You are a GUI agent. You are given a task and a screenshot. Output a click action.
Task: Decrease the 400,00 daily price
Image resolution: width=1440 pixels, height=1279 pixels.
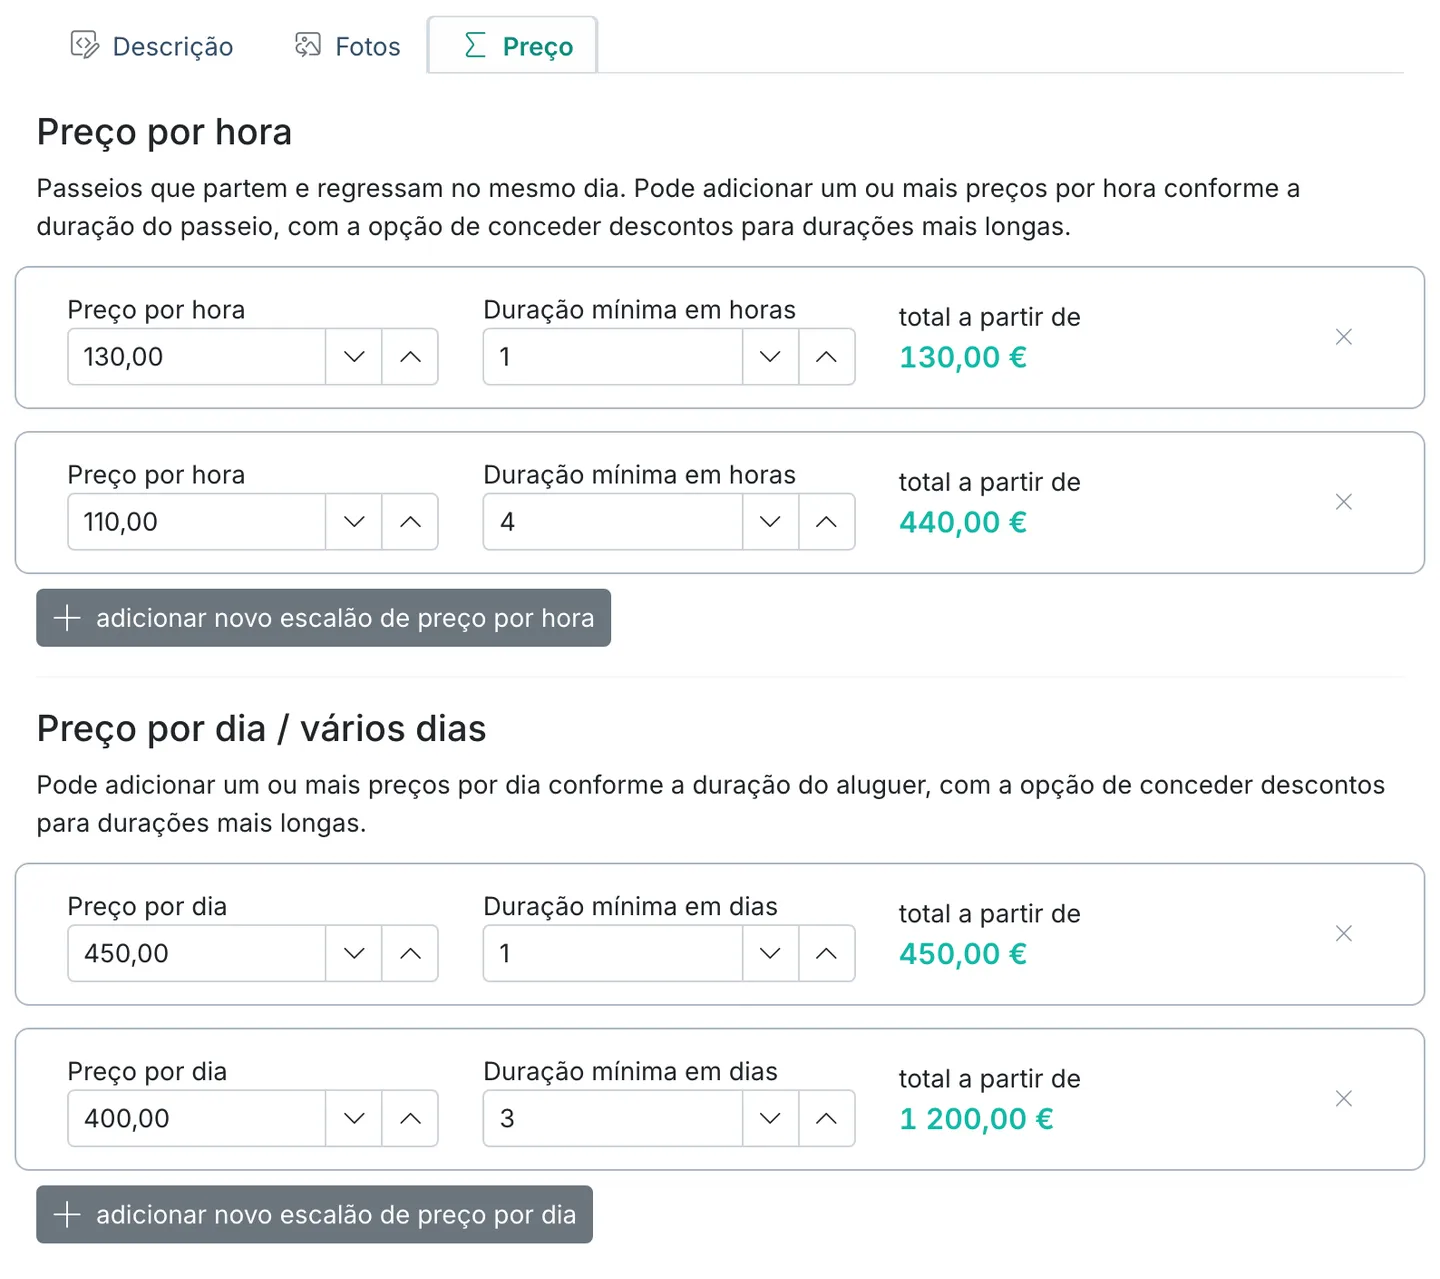(354, 1119)
